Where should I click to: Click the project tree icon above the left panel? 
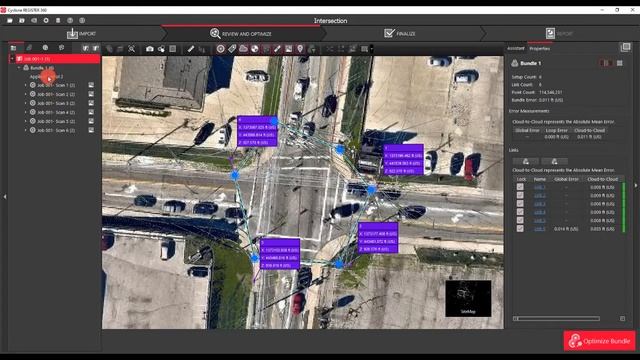pyautogui.click(x=13, y=48)
